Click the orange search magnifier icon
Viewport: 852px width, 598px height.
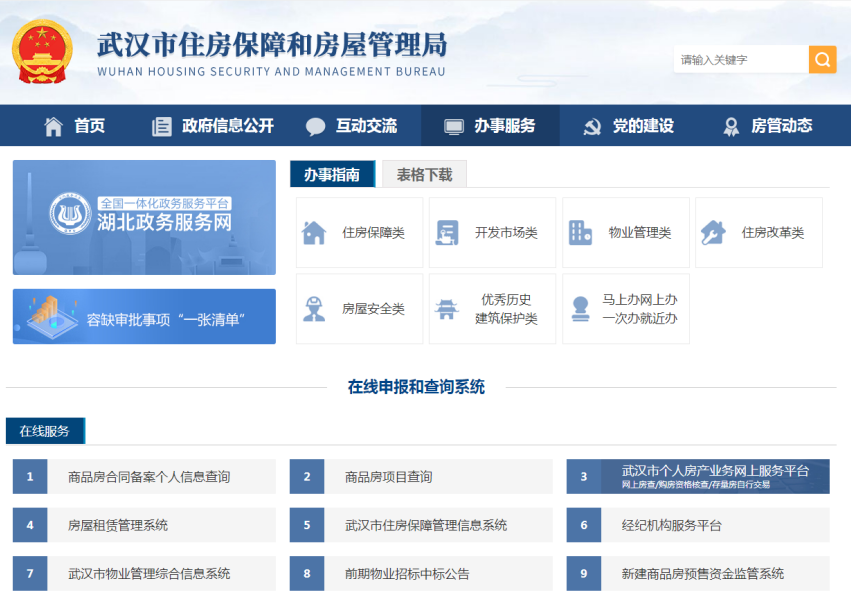[822, 60]
